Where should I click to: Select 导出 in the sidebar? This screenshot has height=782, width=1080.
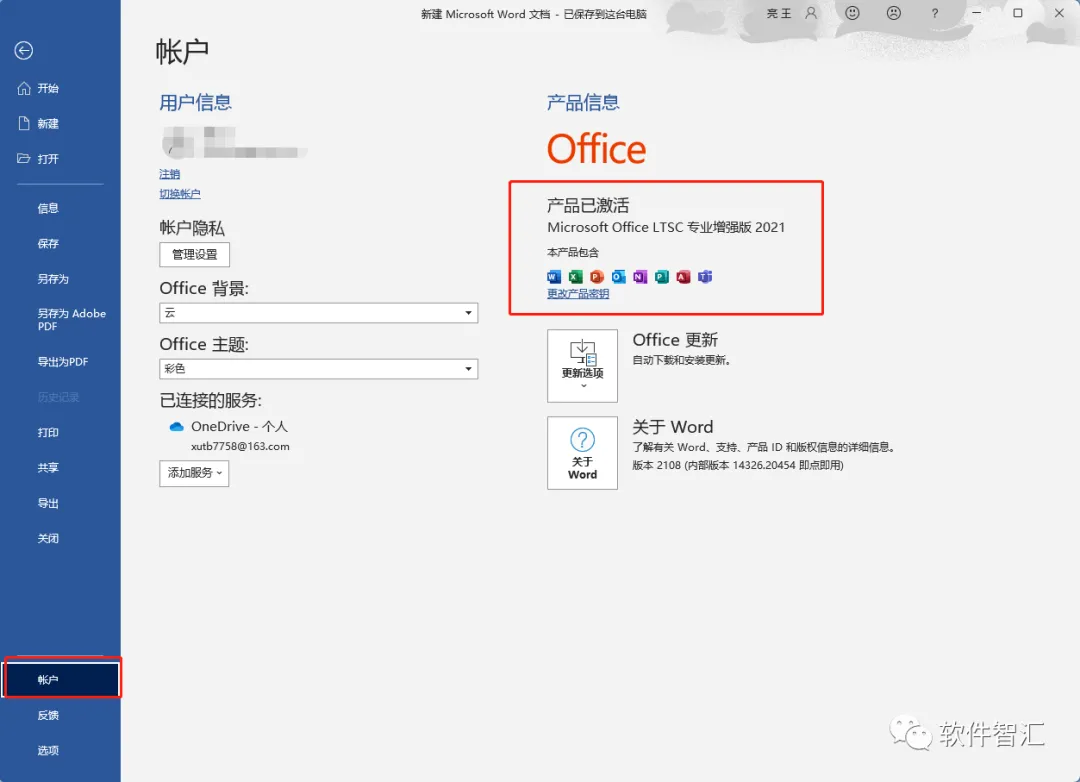click(x=48, y=503)
